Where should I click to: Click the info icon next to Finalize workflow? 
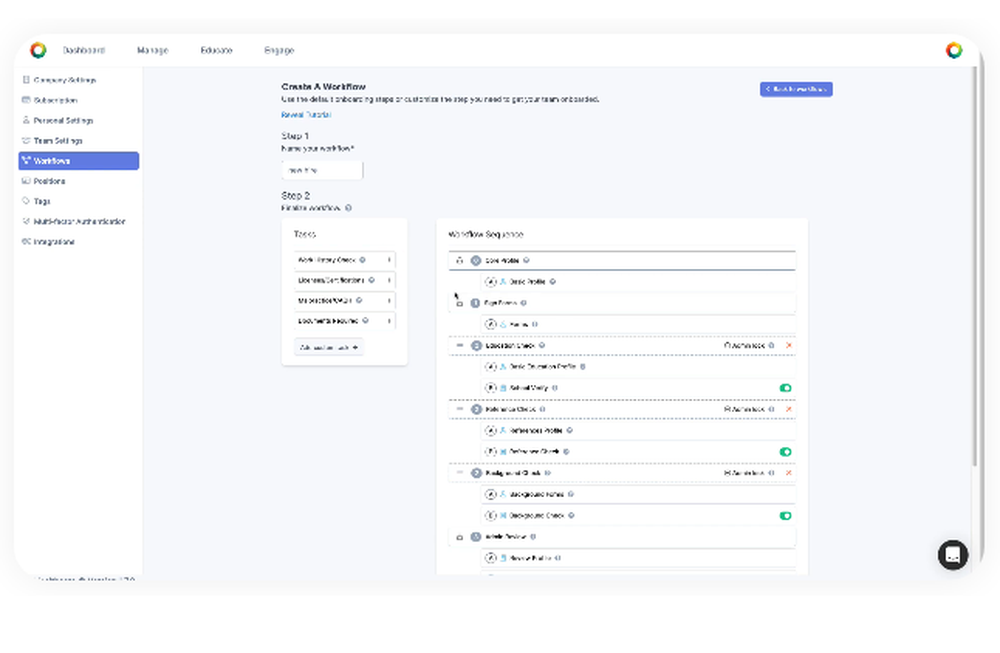348,208
